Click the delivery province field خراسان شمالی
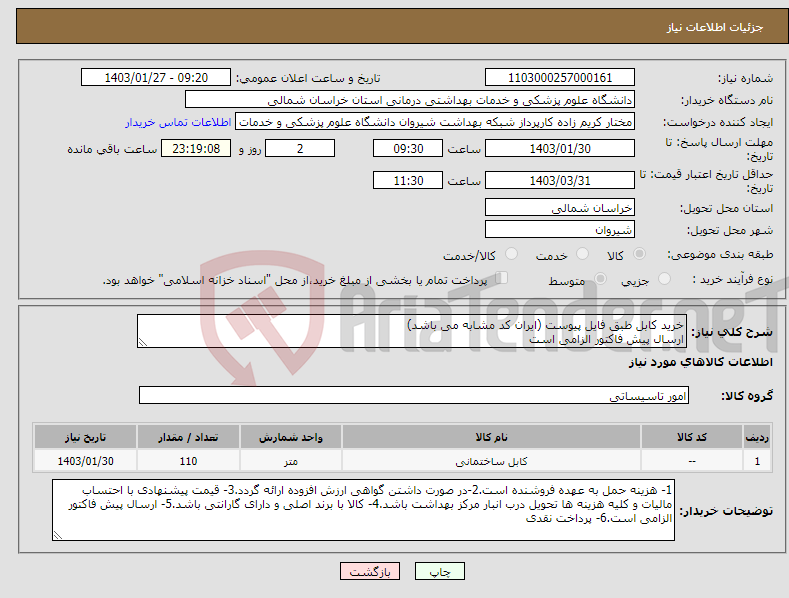This screenshot has width=789, height=598. point(560,207)
